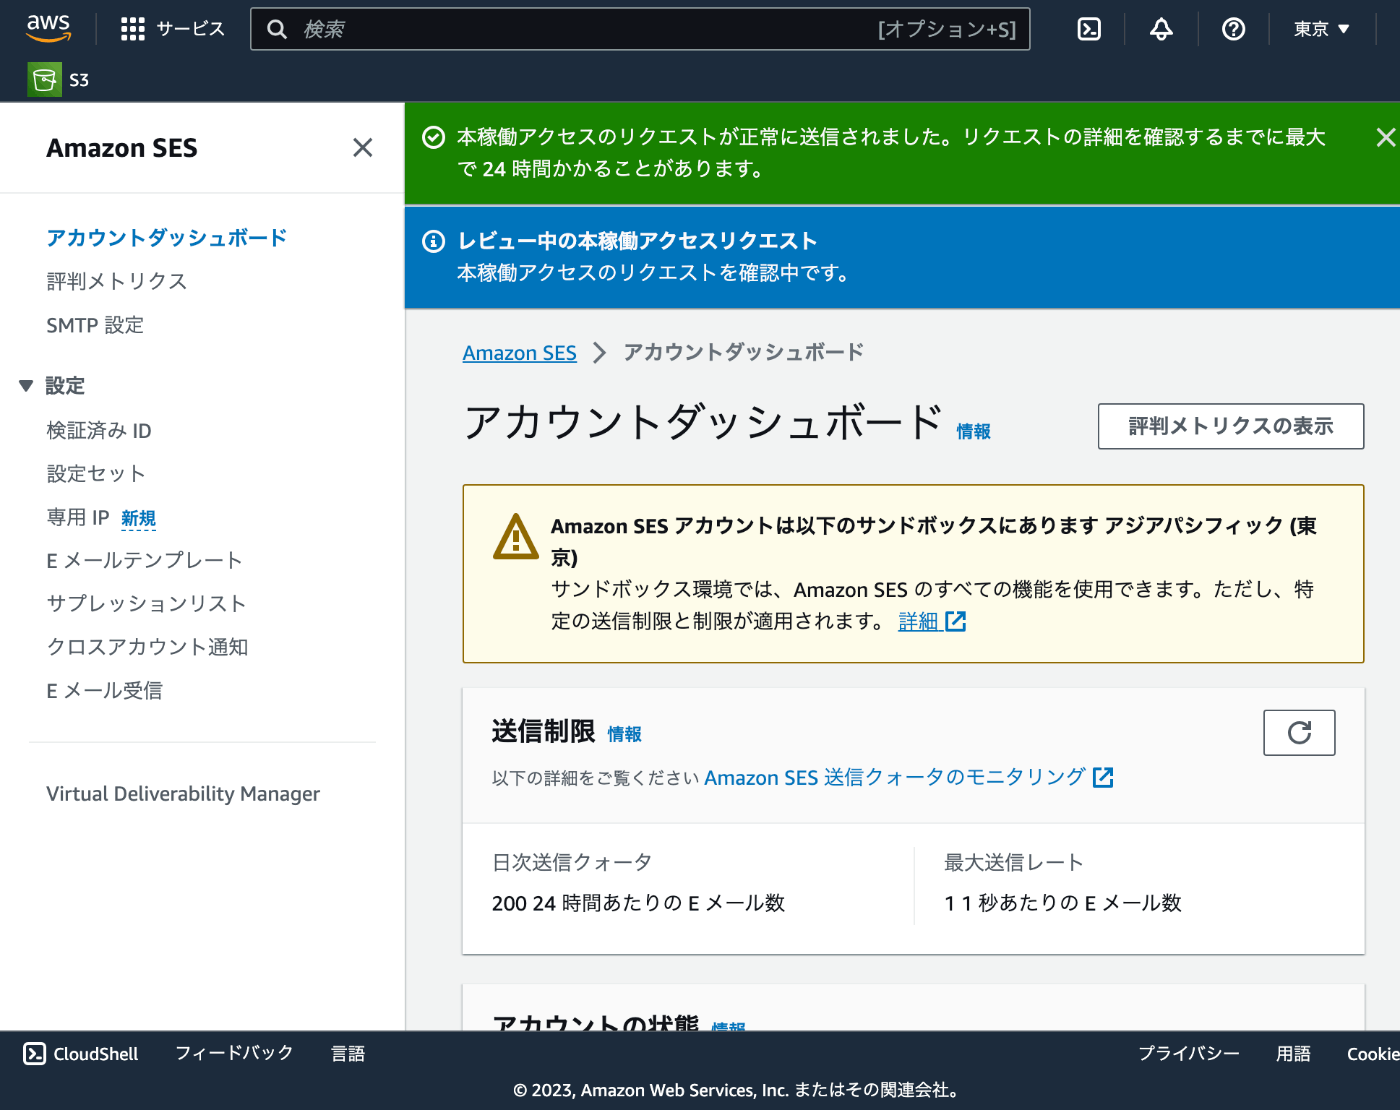Click the blue banner info icon
Screen dimensions: 1400x1110
tap(433, 241)
